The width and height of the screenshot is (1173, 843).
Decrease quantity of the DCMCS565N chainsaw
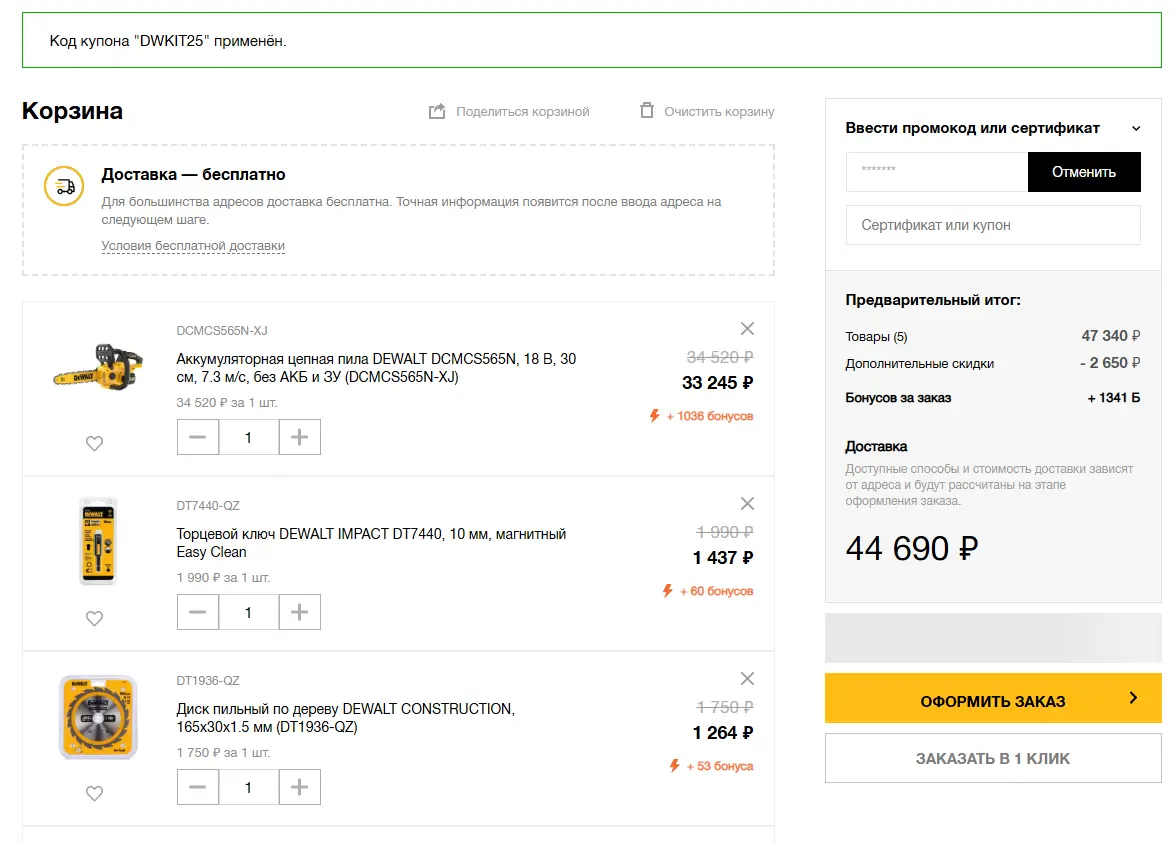(197, 437)
